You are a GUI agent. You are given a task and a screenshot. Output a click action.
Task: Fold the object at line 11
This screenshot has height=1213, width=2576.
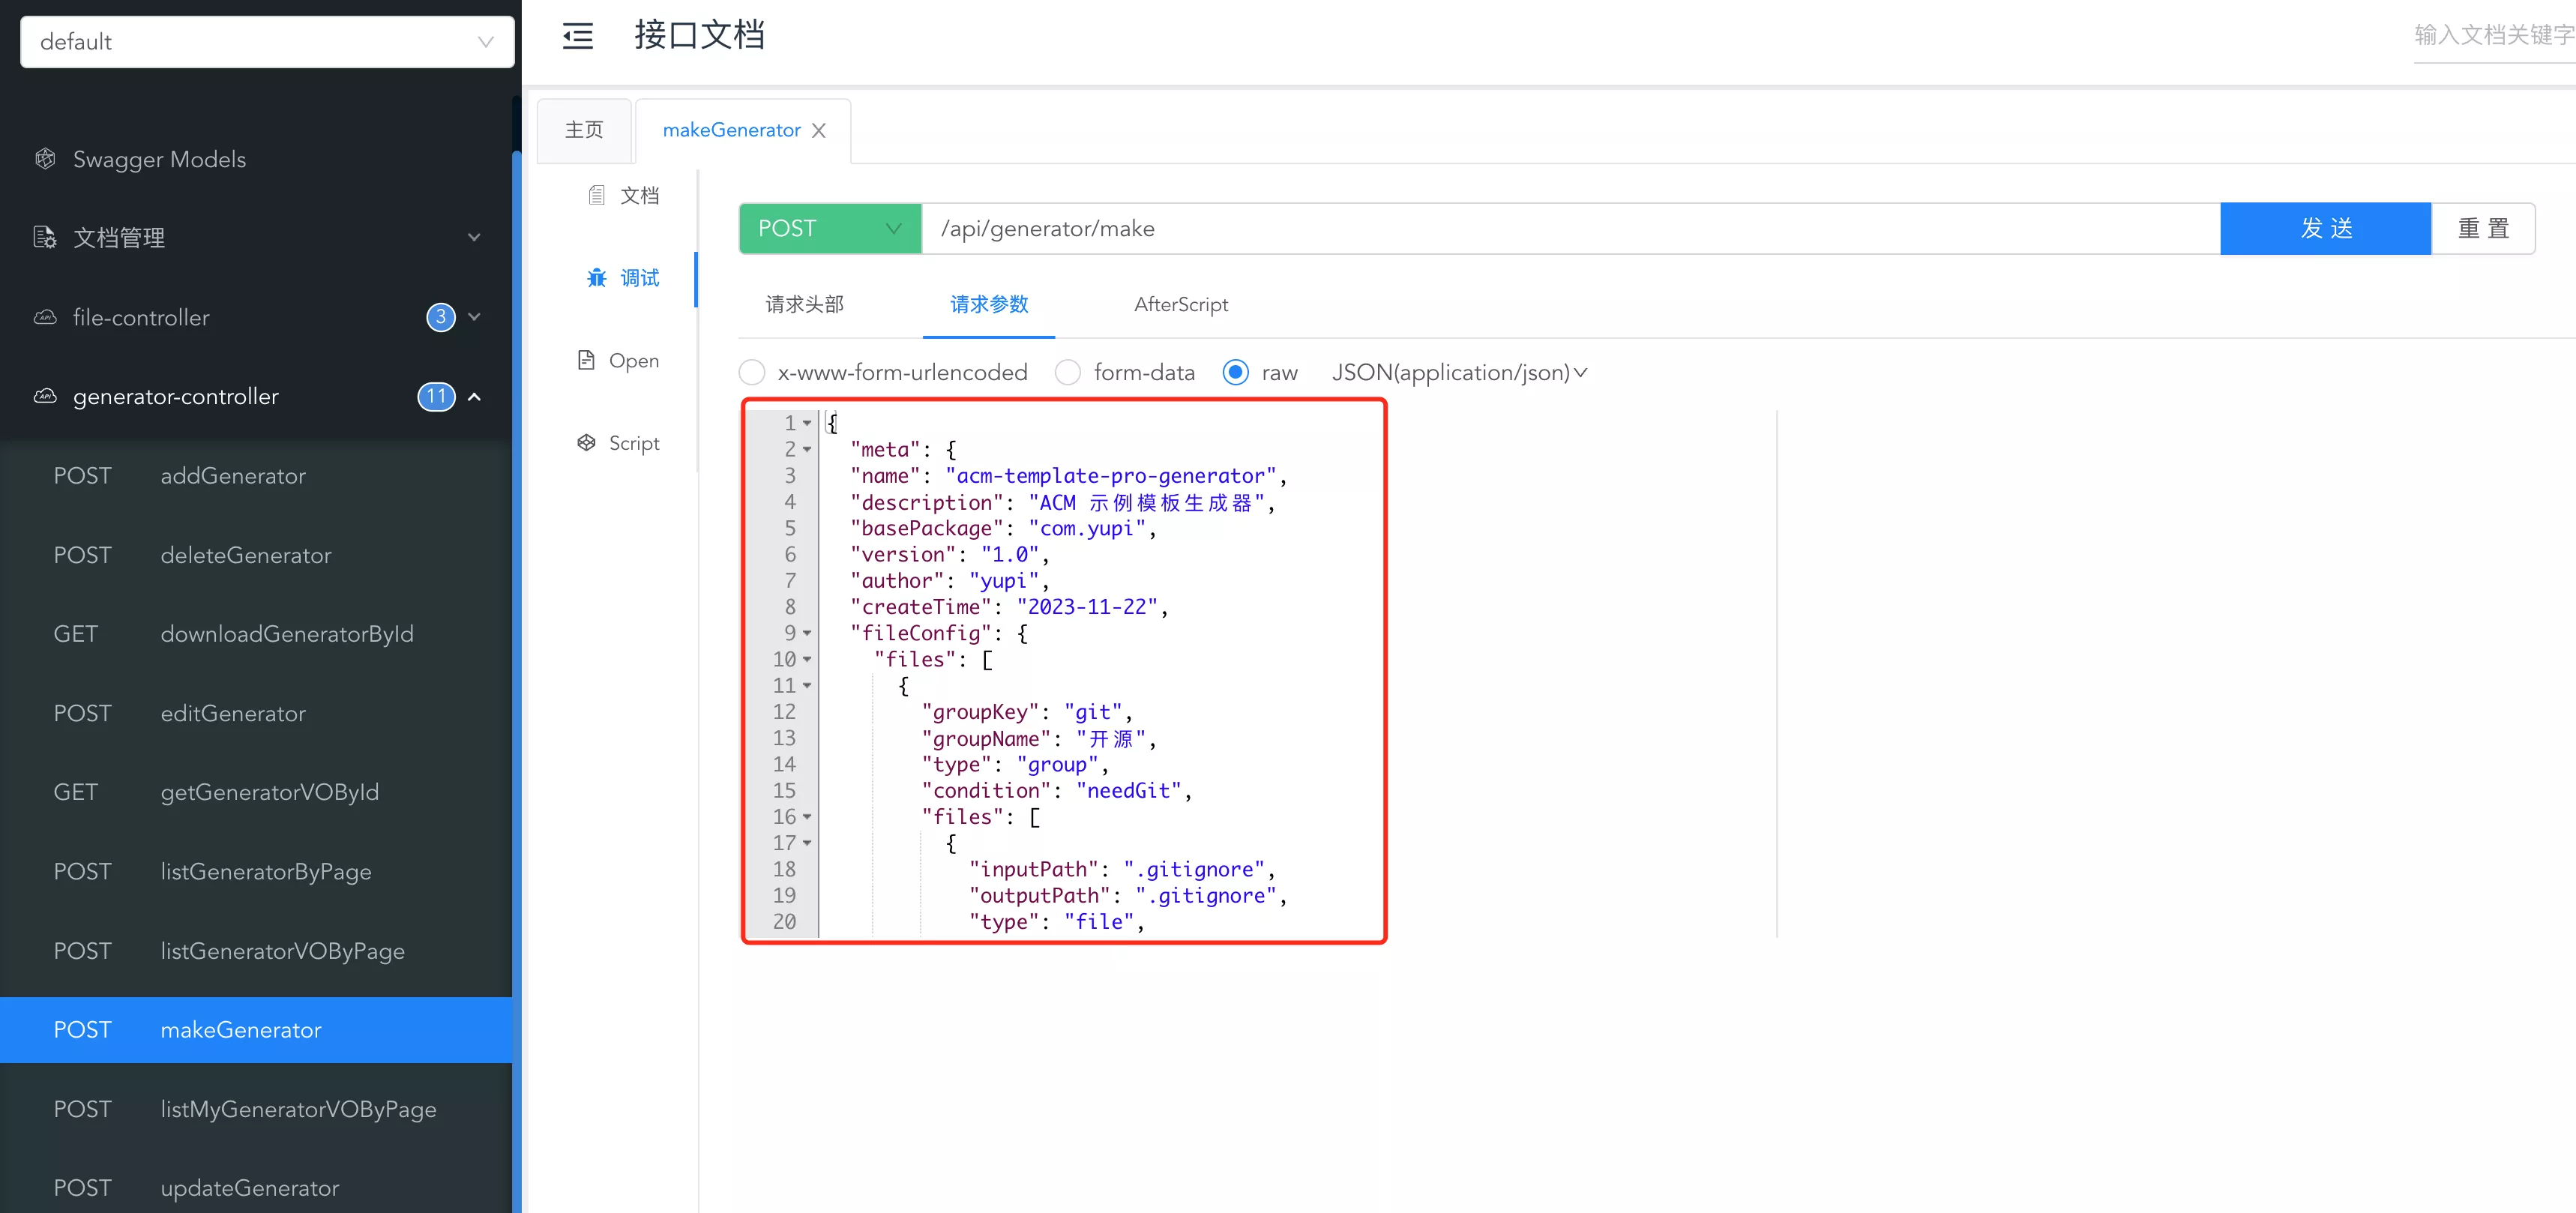click(807, 685)
